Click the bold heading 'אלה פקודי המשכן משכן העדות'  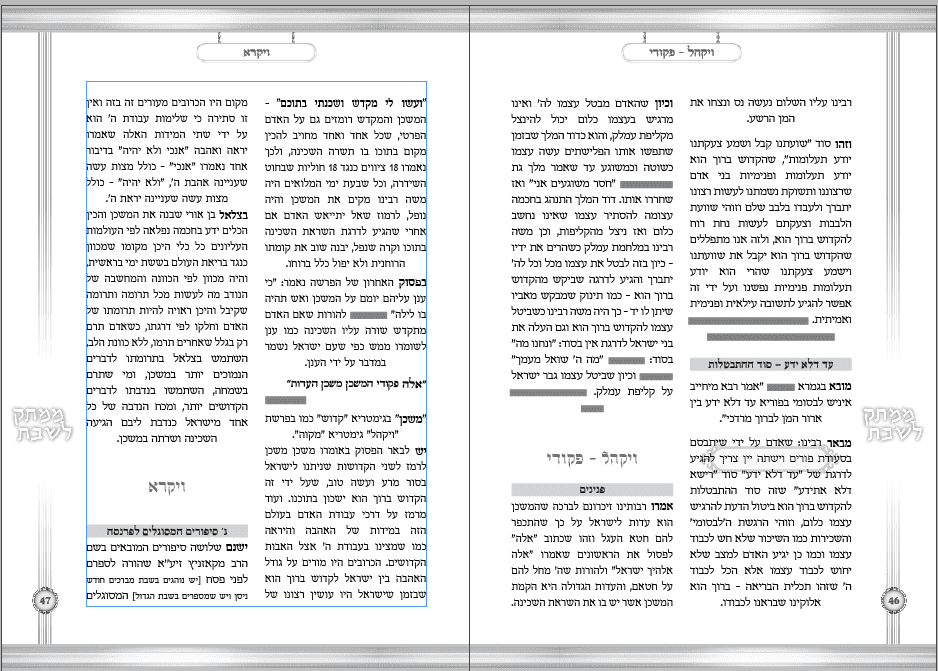coord(355,384)
